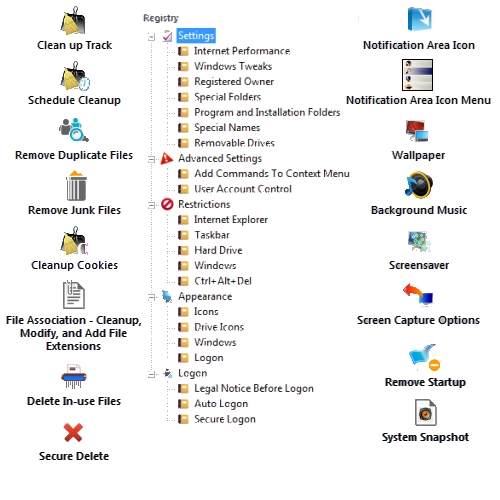Screen dimensions: 500x500
Task: Click the Appearance node icon
Action: 167,296
